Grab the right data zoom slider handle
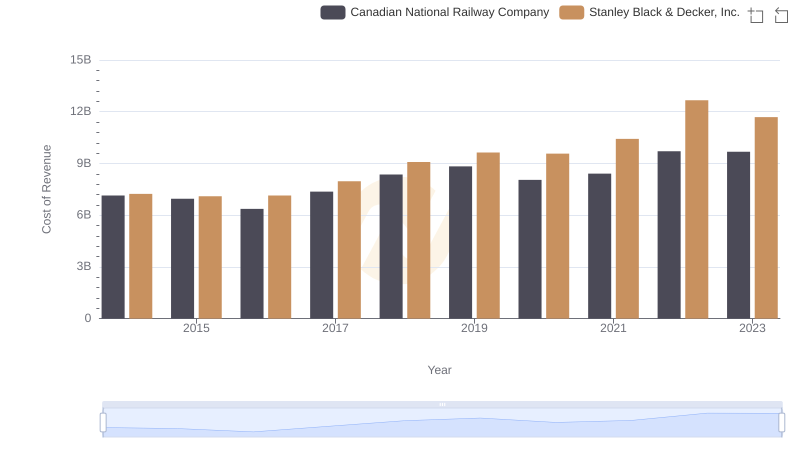The width and height of the screenshot is (800, 461). pyautogui.click(x=781, y=423)
